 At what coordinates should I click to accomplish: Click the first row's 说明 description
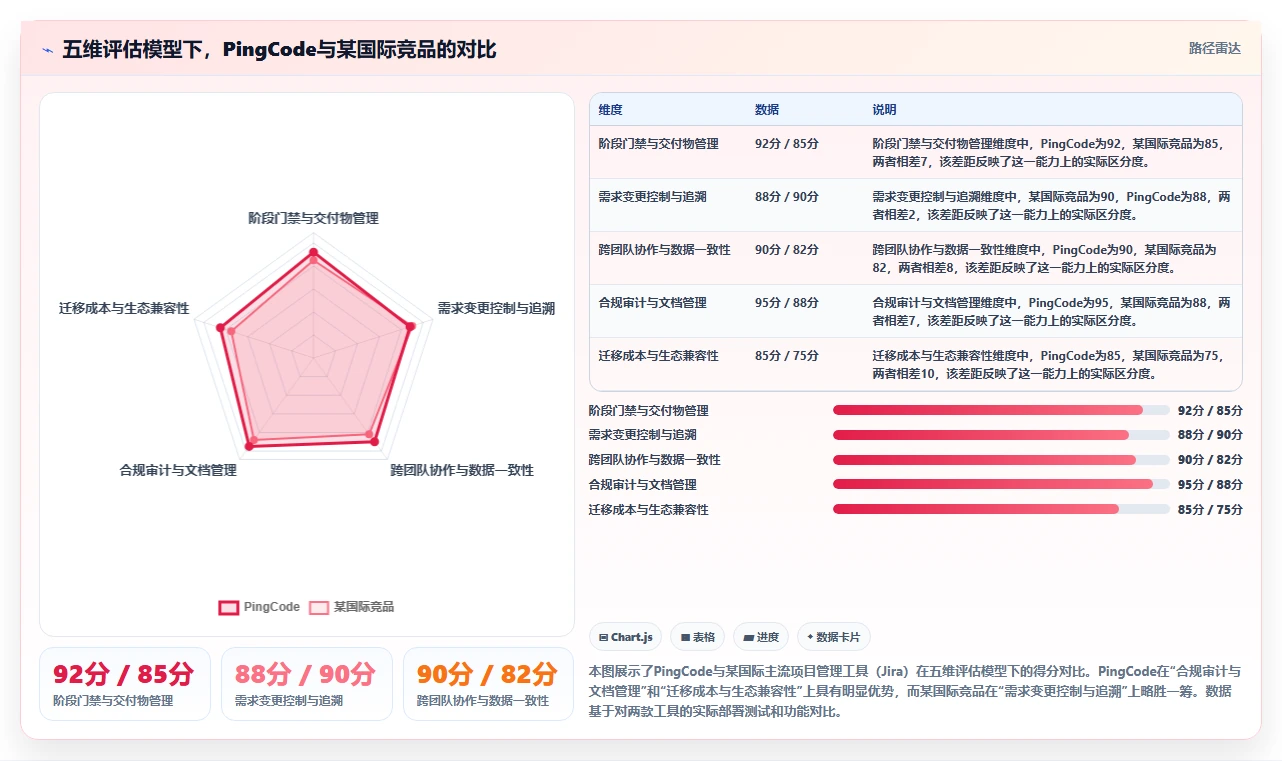[1048, 152]
